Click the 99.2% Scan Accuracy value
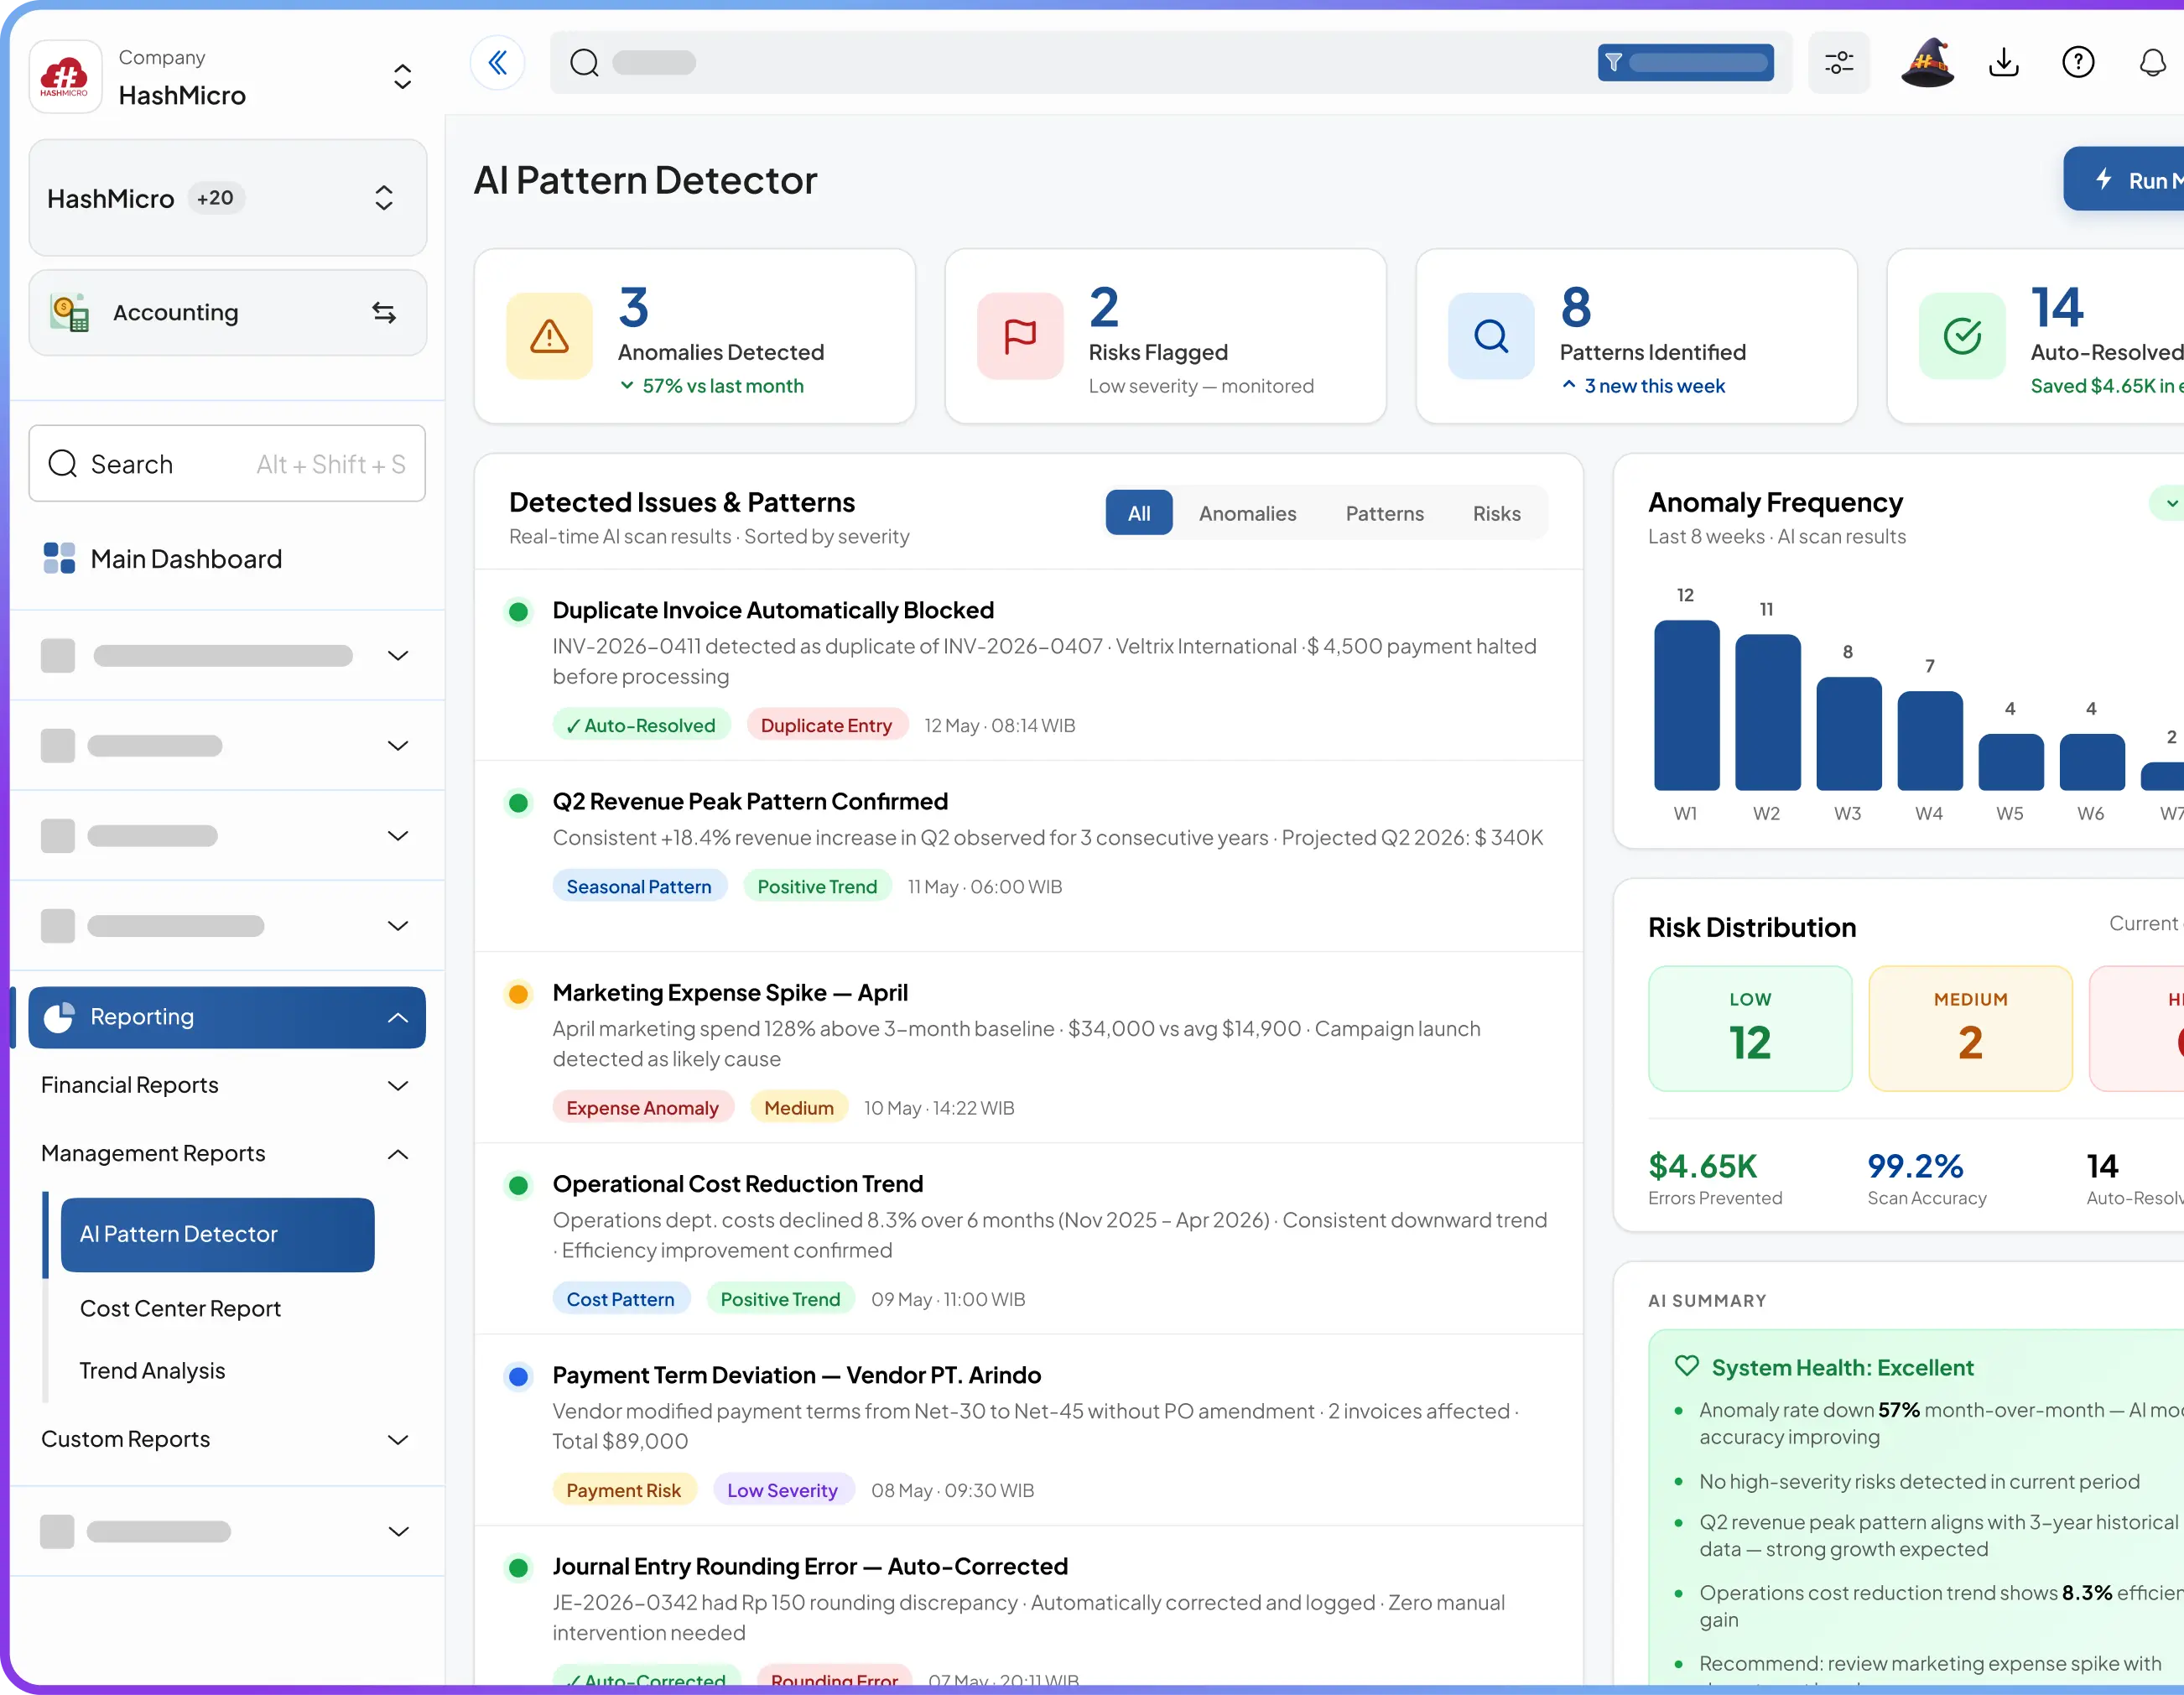The width and height of the screenshot is (2184, 1695). click(x=1915, y=1166)
